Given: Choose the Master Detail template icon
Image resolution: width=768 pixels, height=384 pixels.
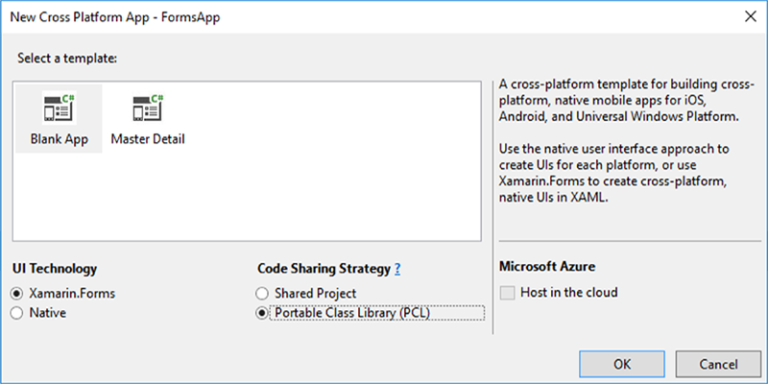Looking at the screenshot, I should click(x=148, y=107).
